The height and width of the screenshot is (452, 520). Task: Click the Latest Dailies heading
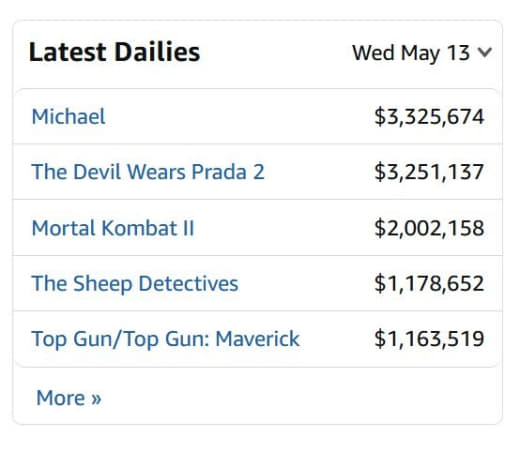click(114, 52)
